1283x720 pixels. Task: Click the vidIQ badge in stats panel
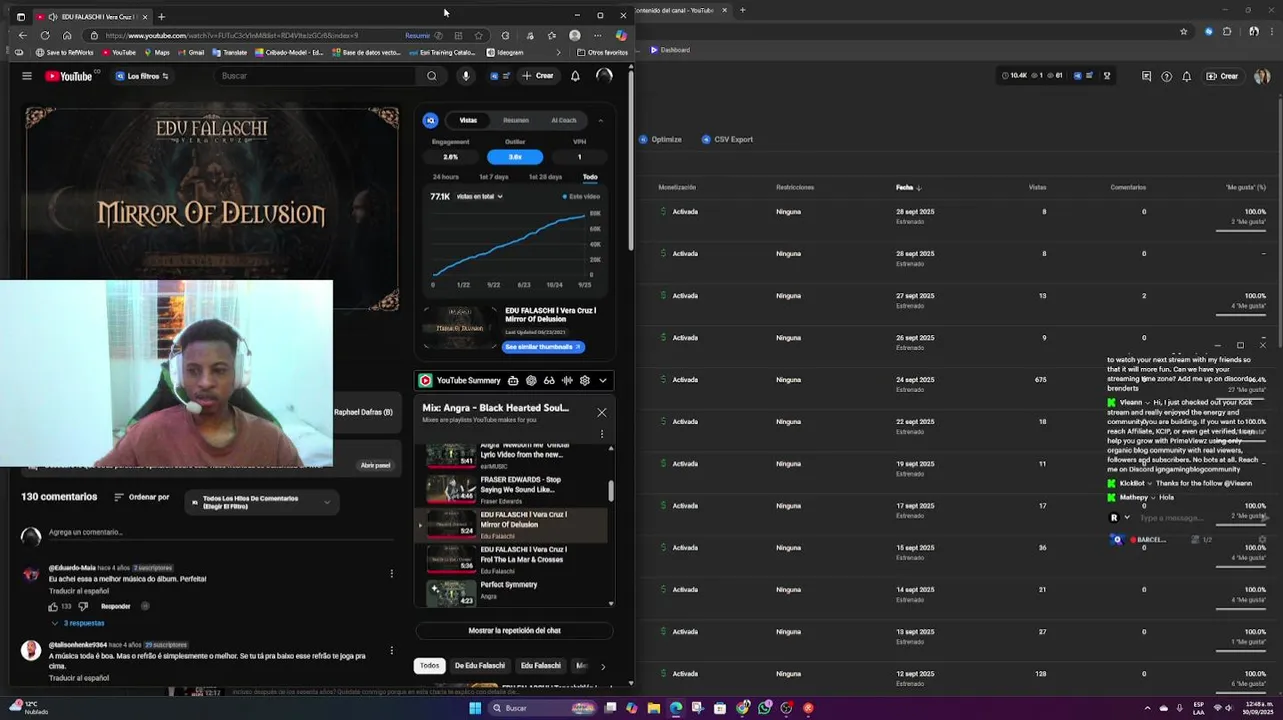click(431, 120)
